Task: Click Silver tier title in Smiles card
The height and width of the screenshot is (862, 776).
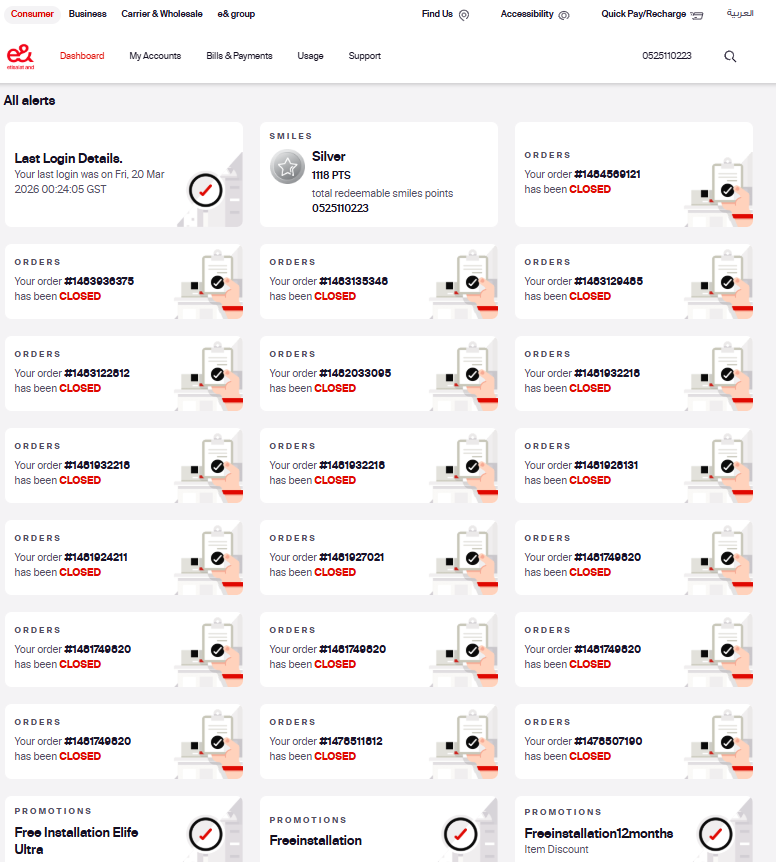Action: point(329,157)
